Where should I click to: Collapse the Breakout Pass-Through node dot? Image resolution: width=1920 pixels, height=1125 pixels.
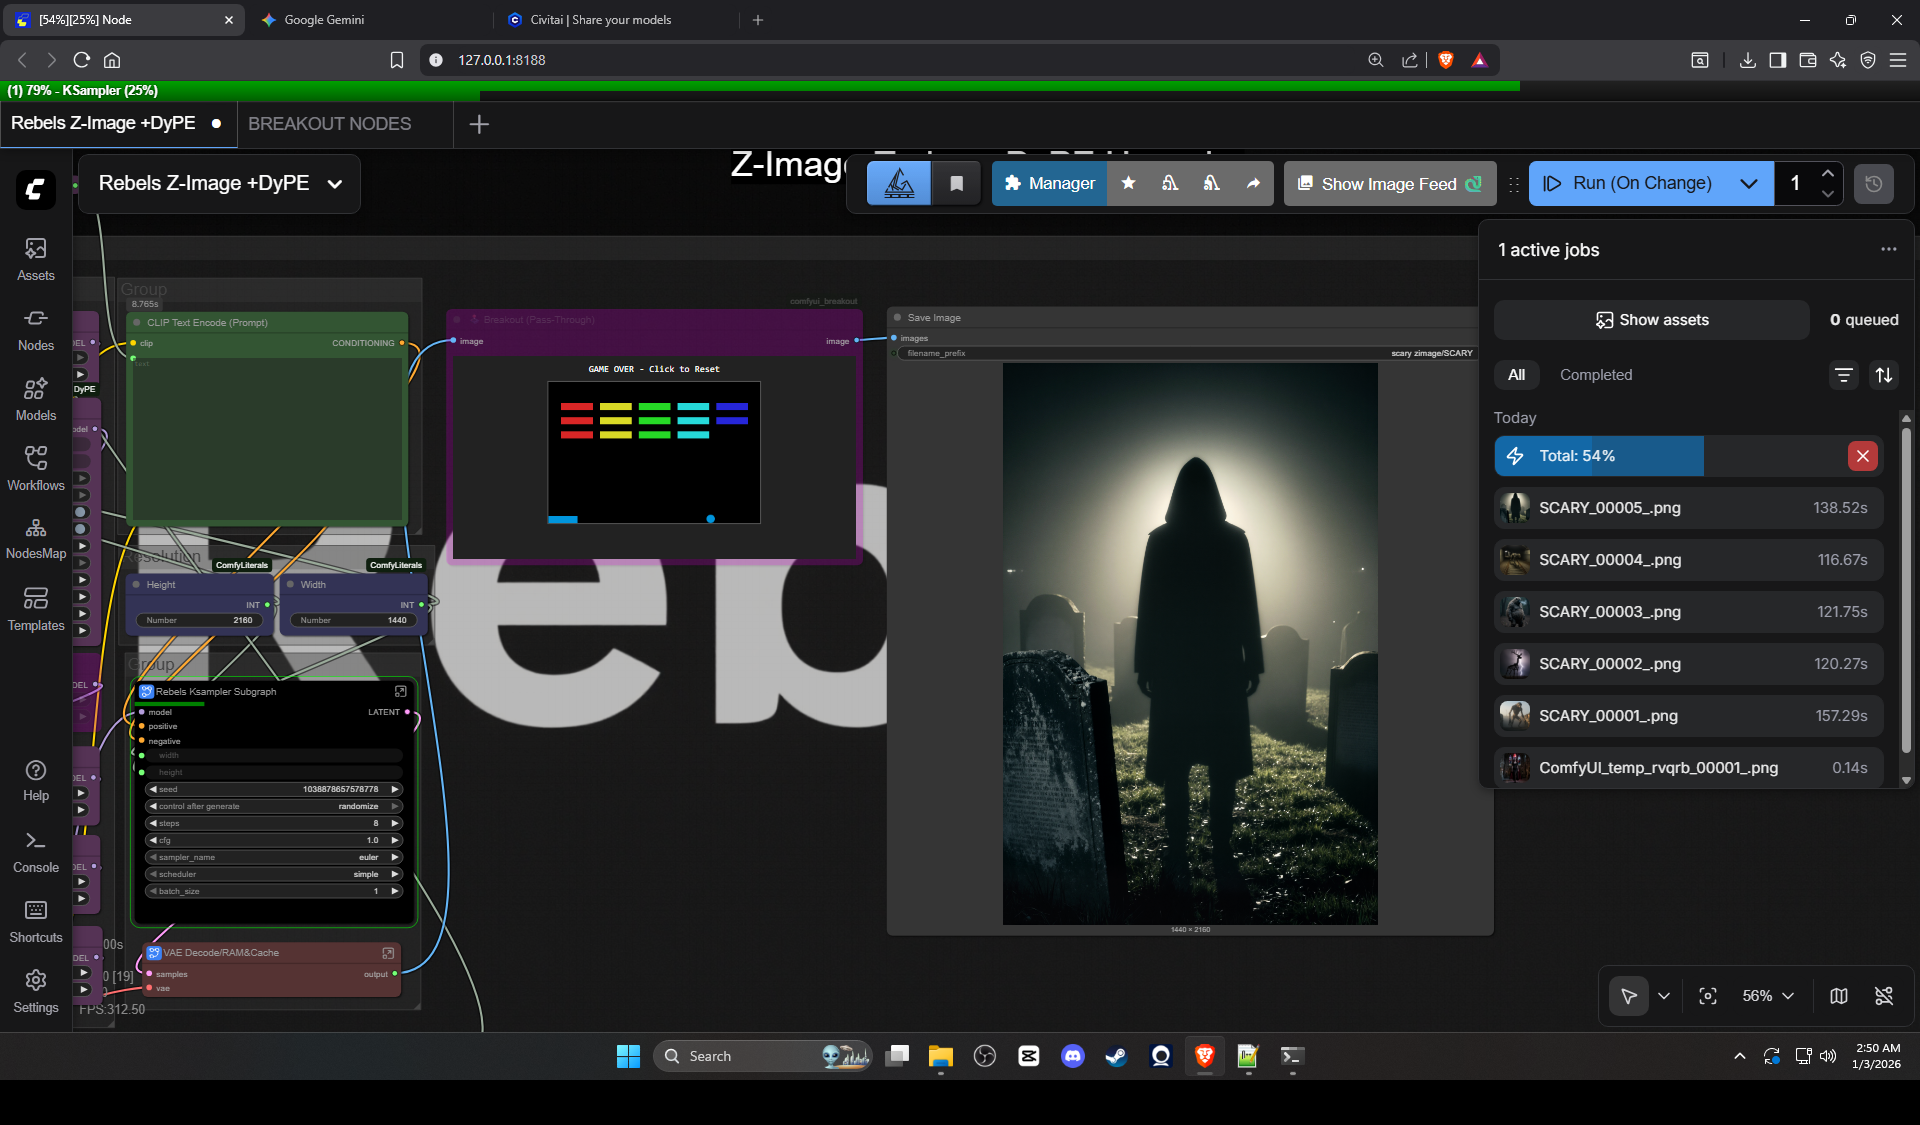coord(457,320)
